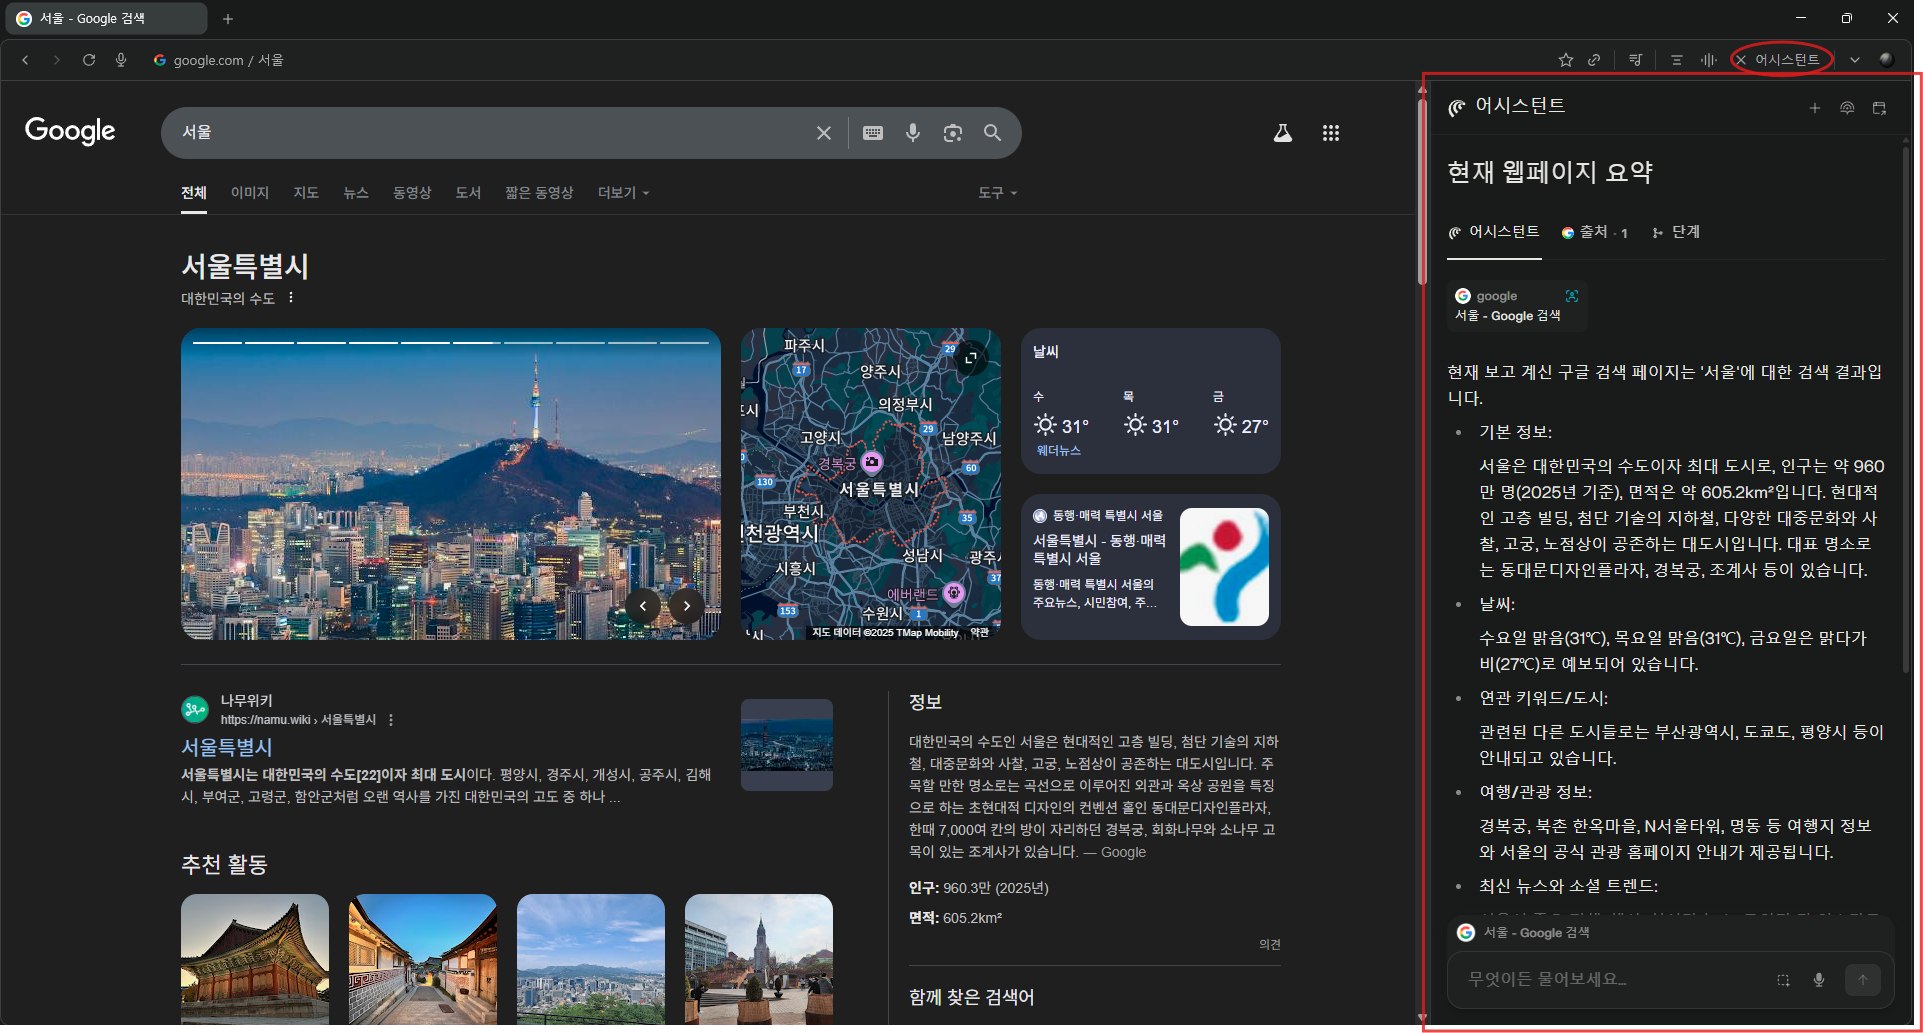The image size is (1923, 1033).
Task: Search by image with the Google Lens icon
Action: 953,133
